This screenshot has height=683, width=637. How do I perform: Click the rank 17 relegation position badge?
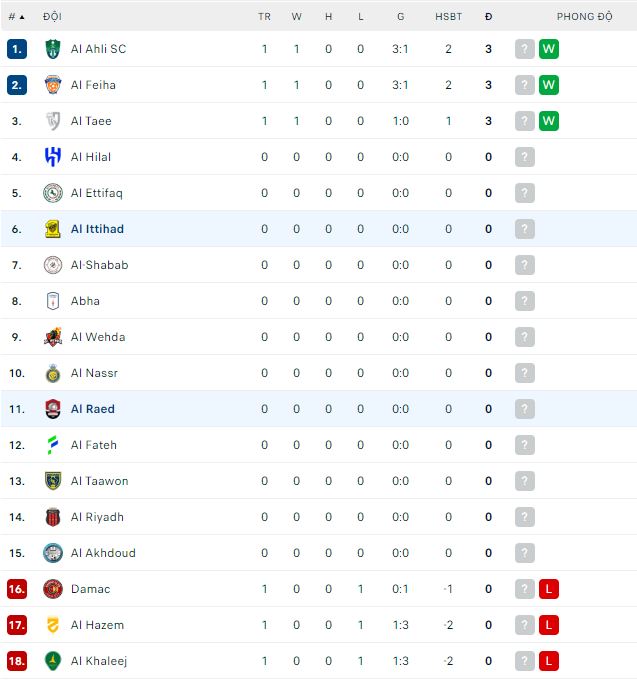16,625
